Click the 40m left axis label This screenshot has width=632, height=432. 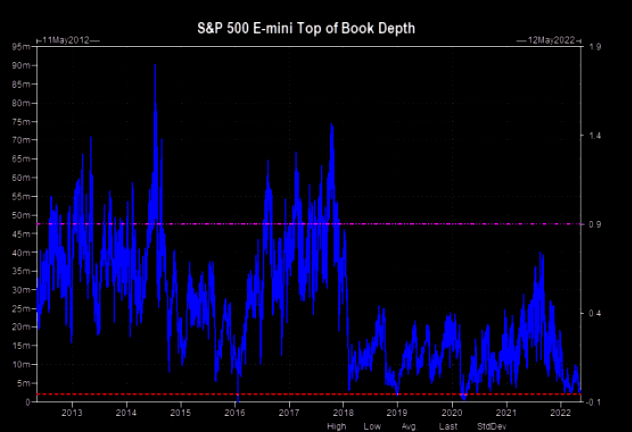tap(21, 253)
